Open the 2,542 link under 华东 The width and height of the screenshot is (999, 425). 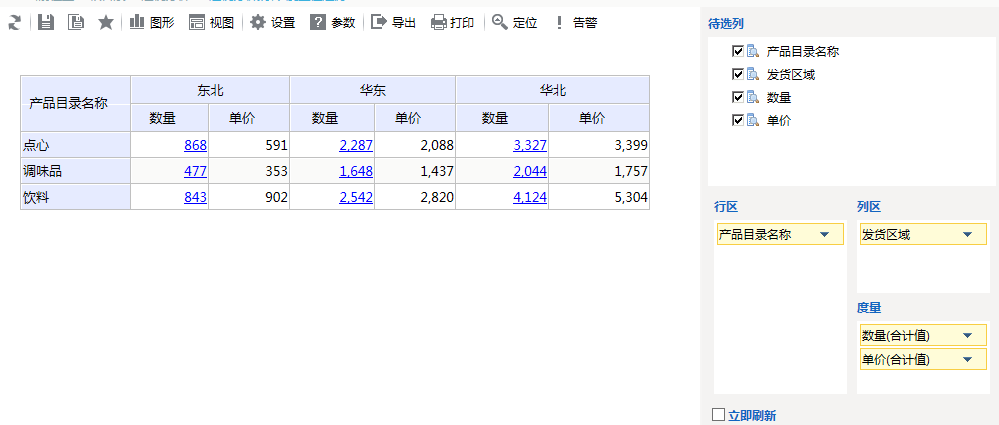tap(356, 198)
